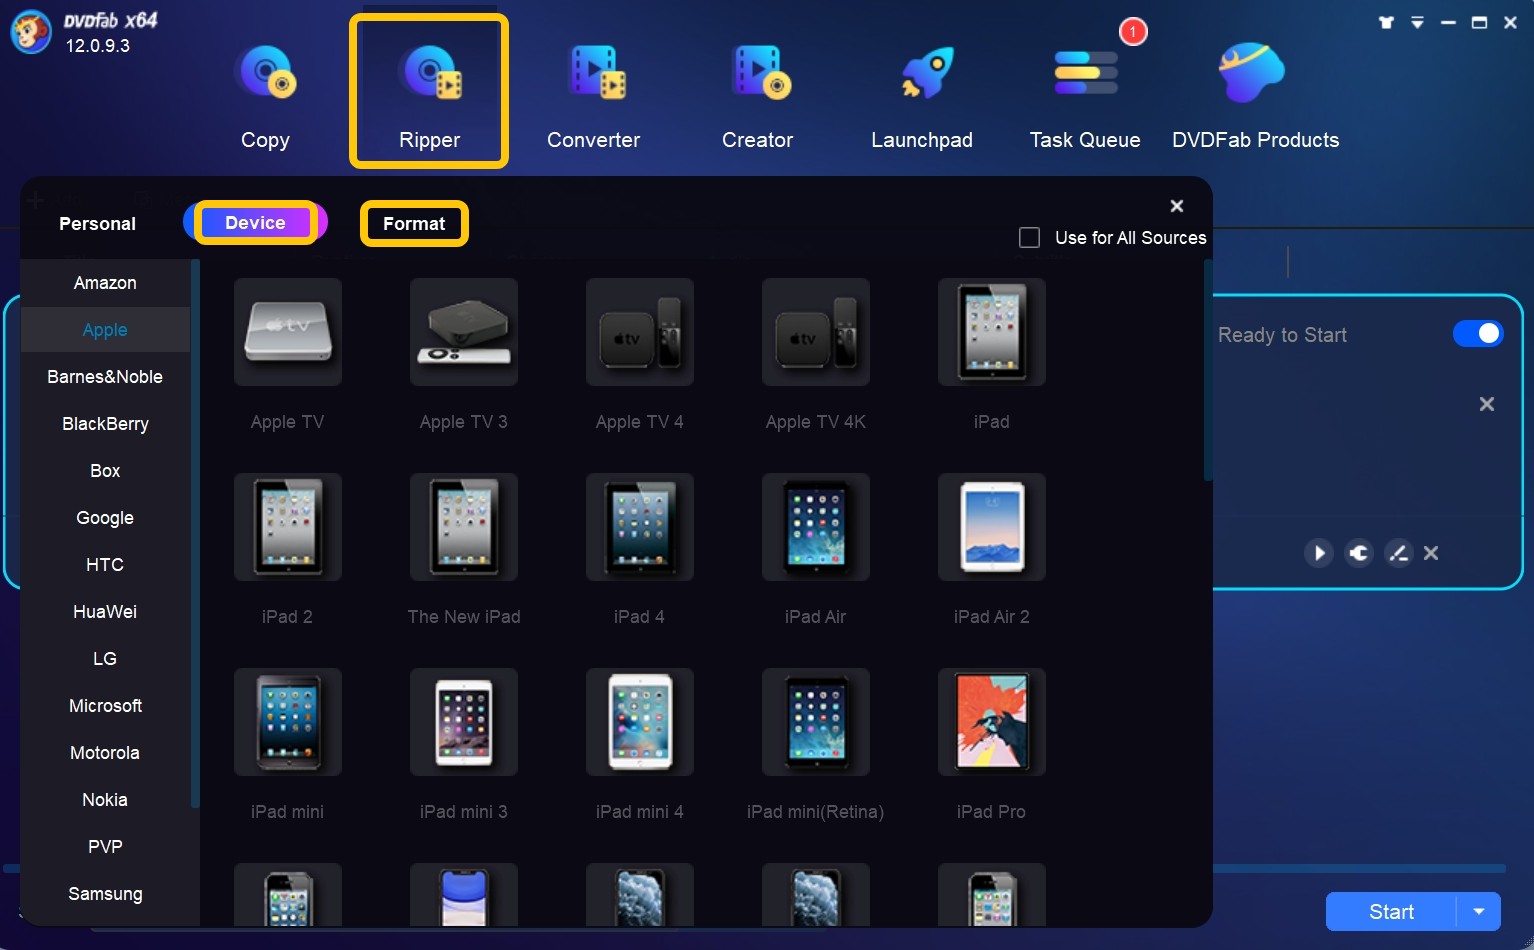Select Google brand

tap(105, 518)
